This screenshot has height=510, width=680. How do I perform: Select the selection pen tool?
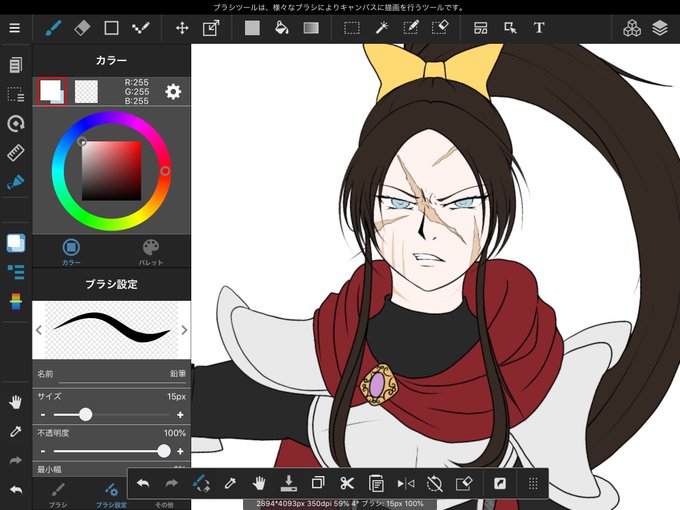[x=410, y=28]
